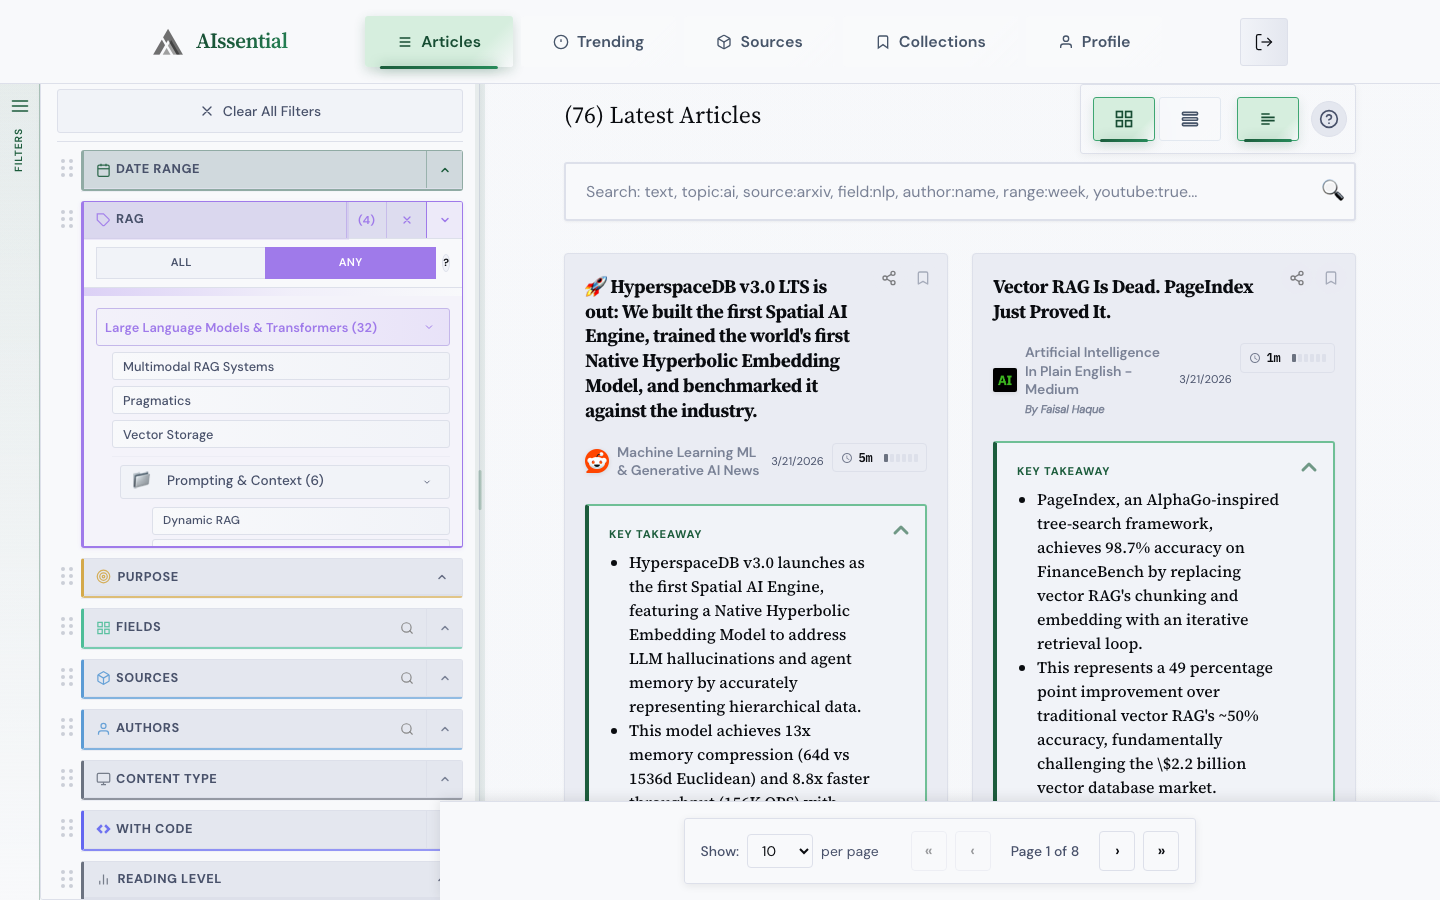Collapse the Fields filter

click(445, 628)
